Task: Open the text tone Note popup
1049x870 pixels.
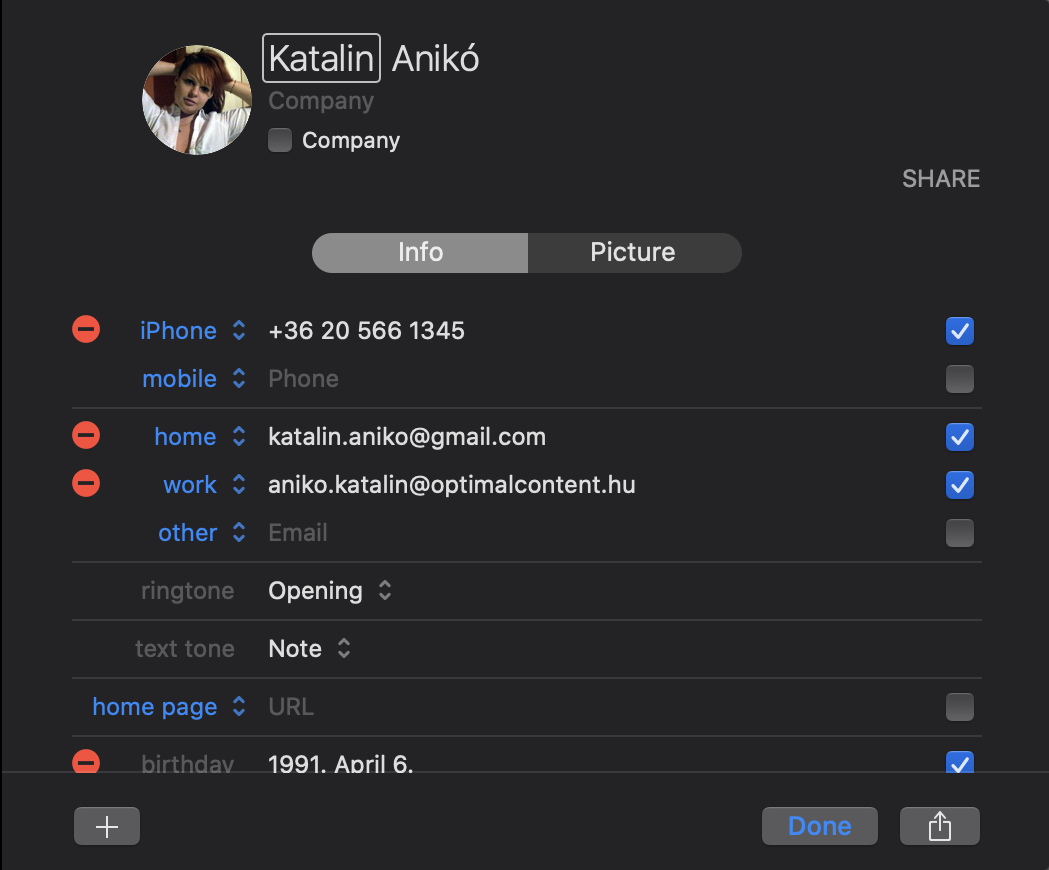Action: 310,649
